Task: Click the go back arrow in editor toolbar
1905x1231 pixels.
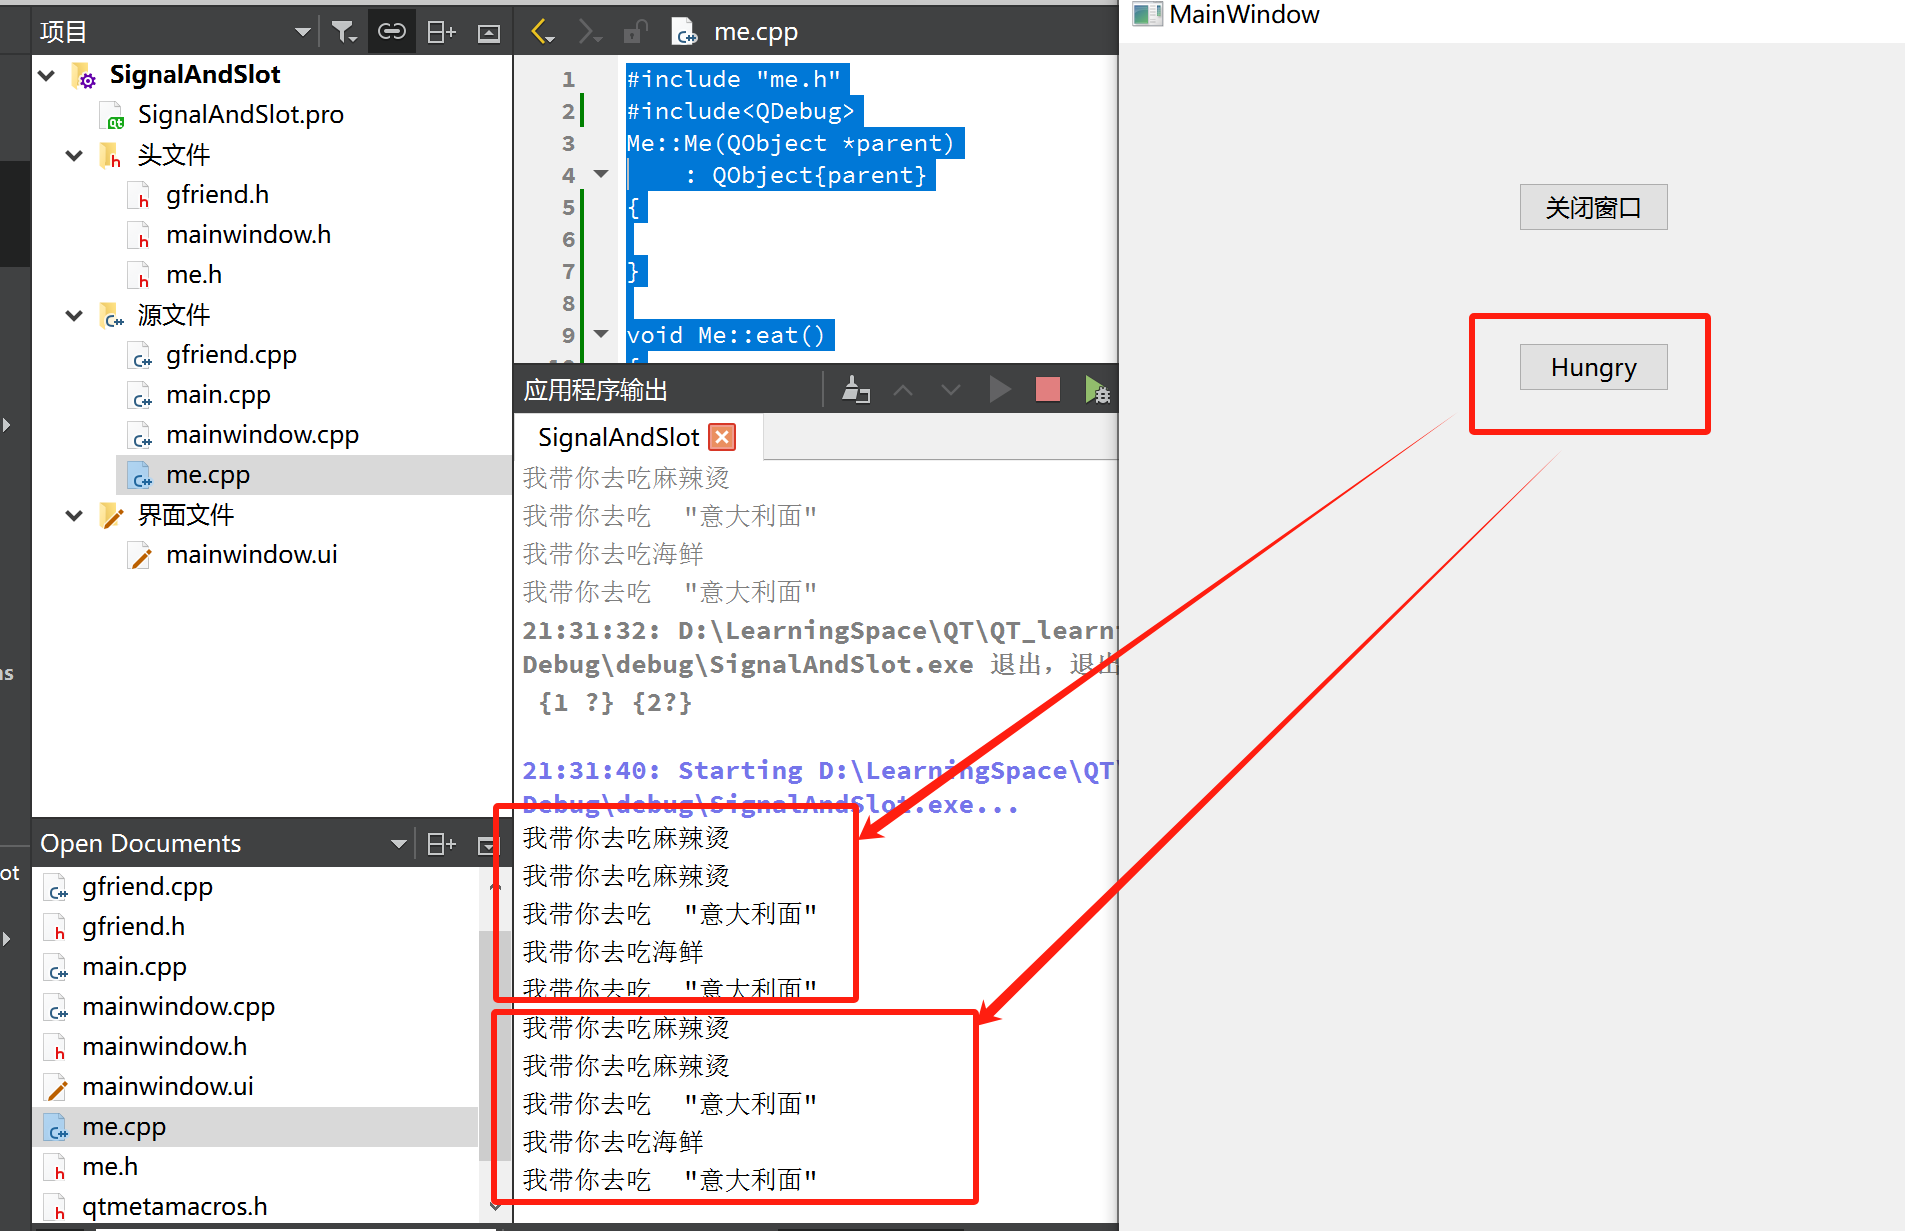Action: (541, 32)
